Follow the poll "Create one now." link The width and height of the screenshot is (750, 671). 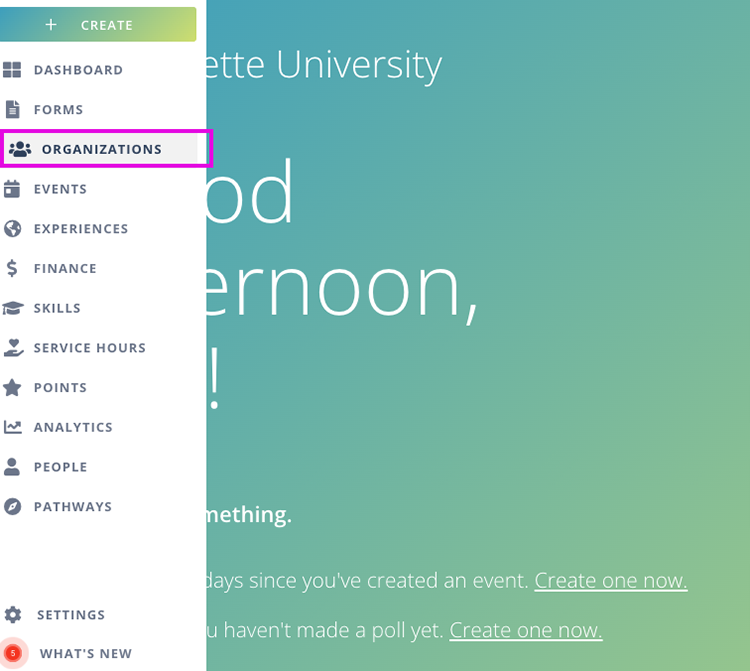point(526,630)
